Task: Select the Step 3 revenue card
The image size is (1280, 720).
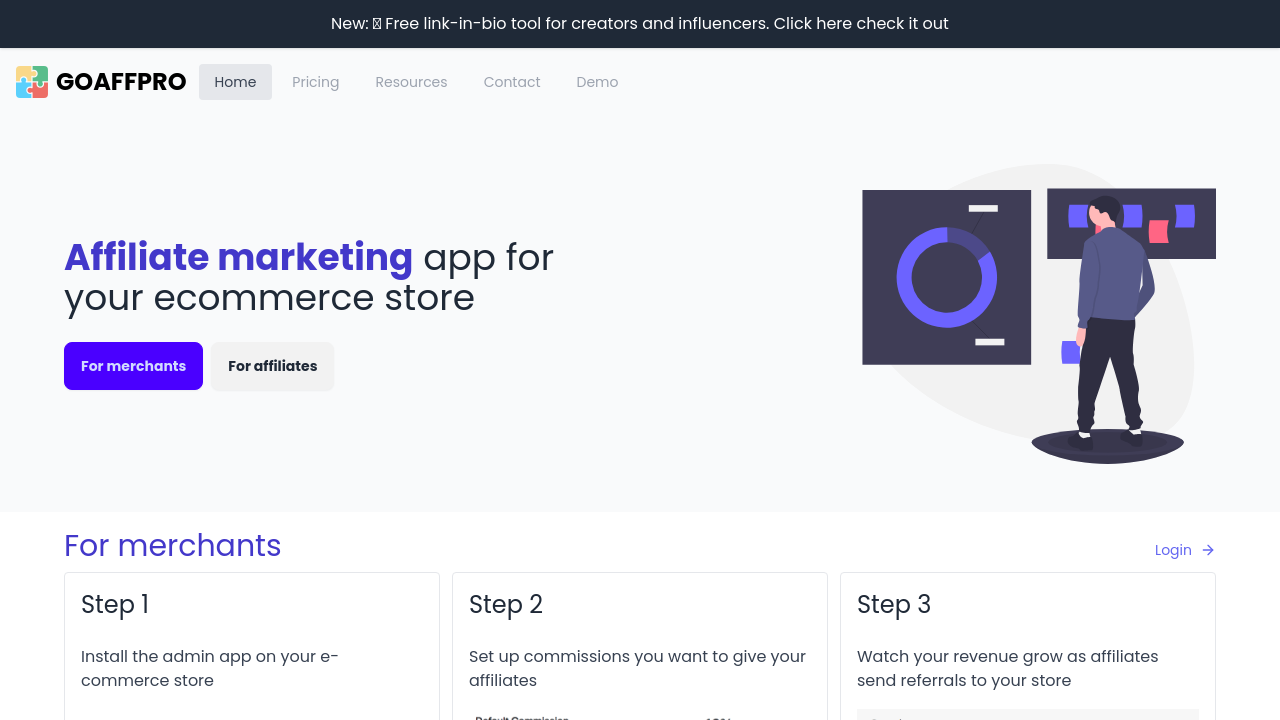Action: click(1028, 645)
